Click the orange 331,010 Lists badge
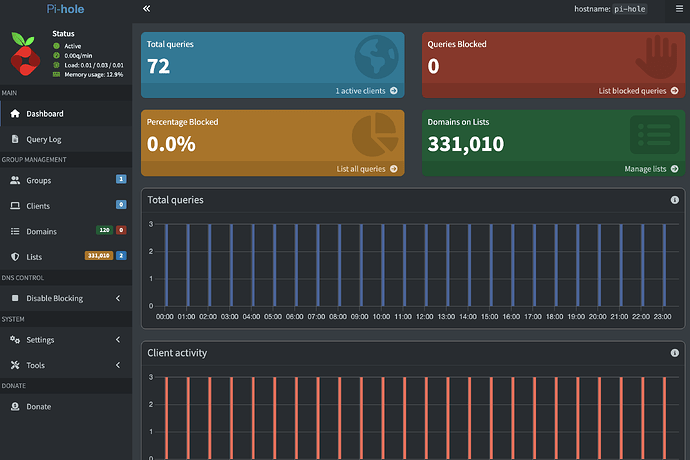 (x=99, y=256)
